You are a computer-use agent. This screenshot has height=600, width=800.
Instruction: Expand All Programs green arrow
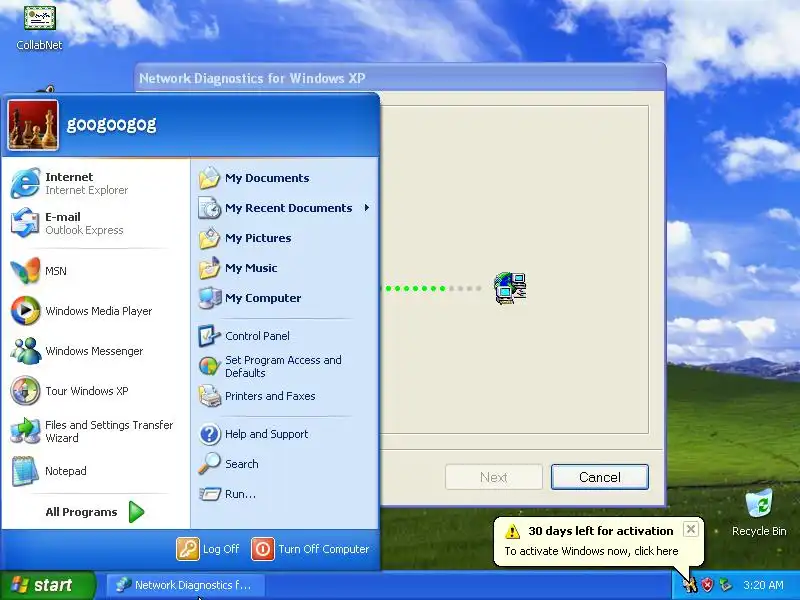pyautogui.click(x=136, y=512)
